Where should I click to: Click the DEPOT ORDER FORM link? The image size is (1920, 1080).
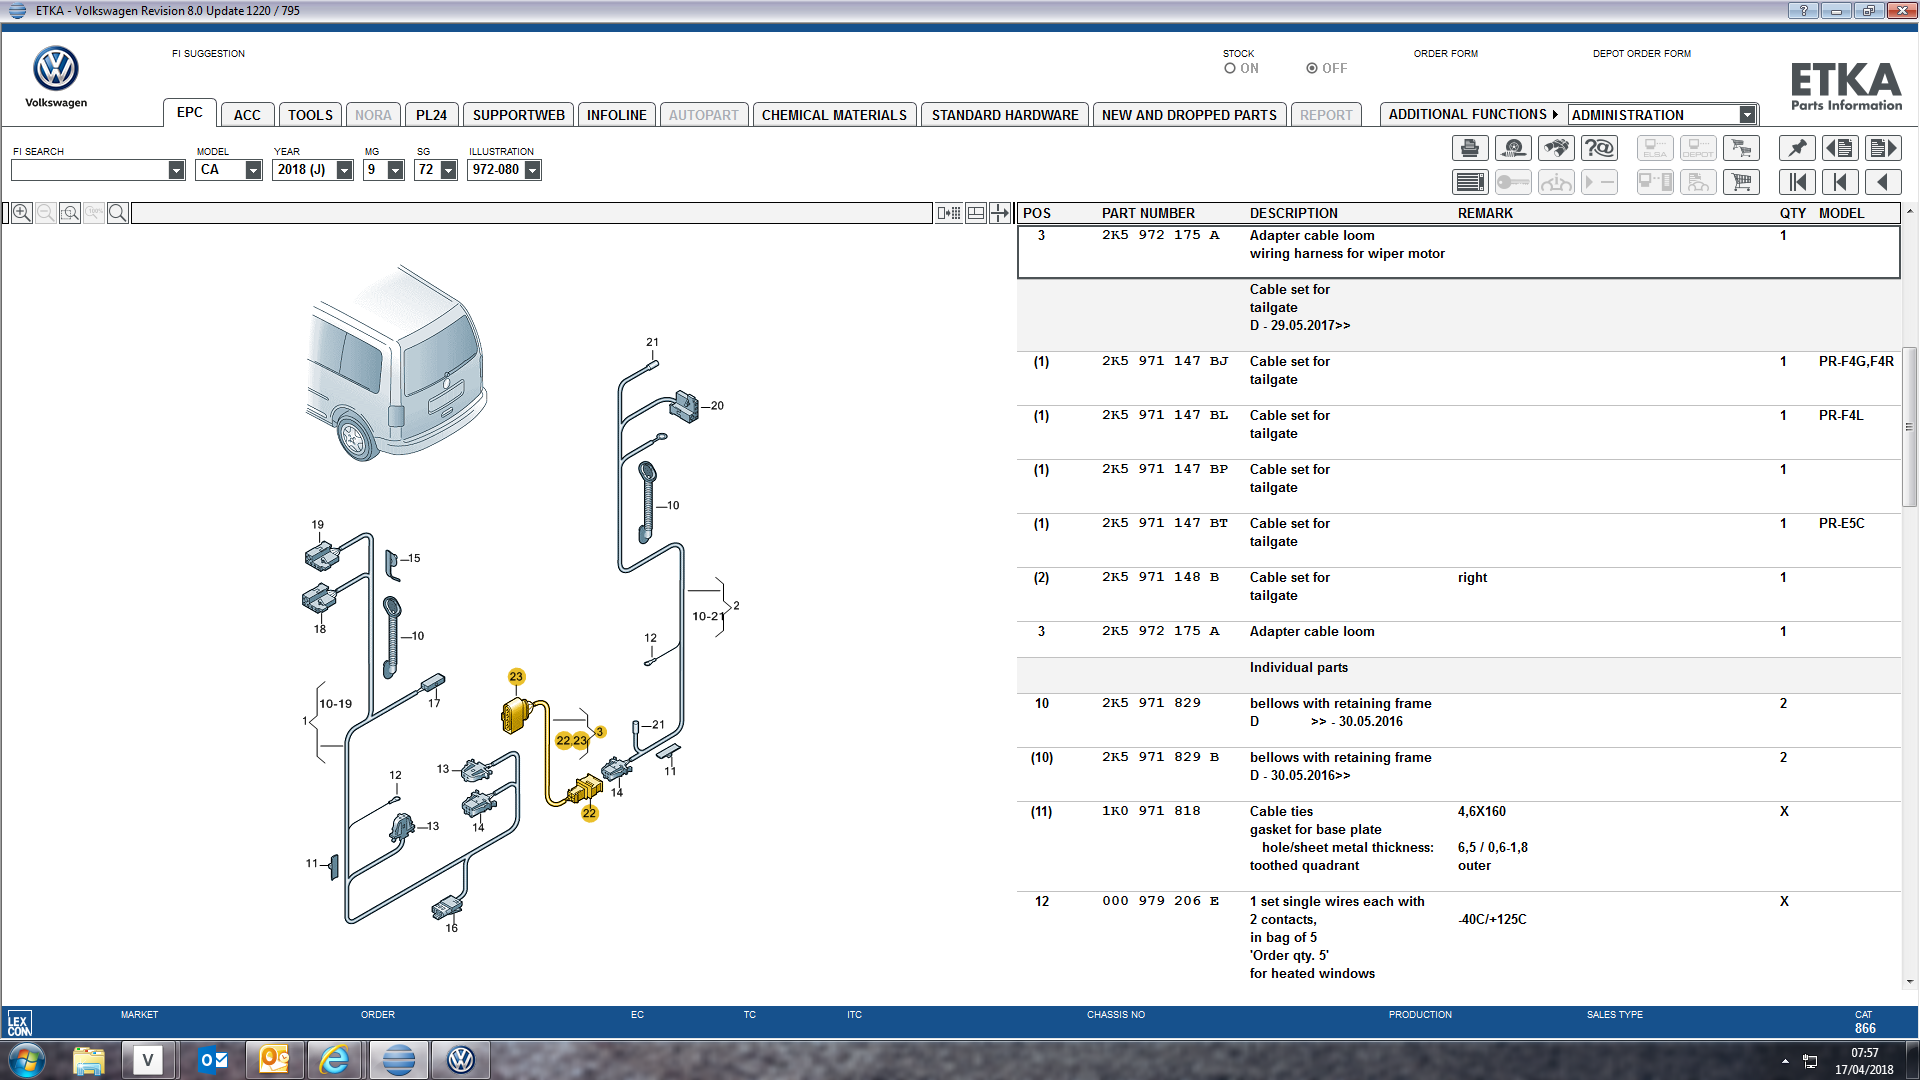click(x=1641, y=54)
